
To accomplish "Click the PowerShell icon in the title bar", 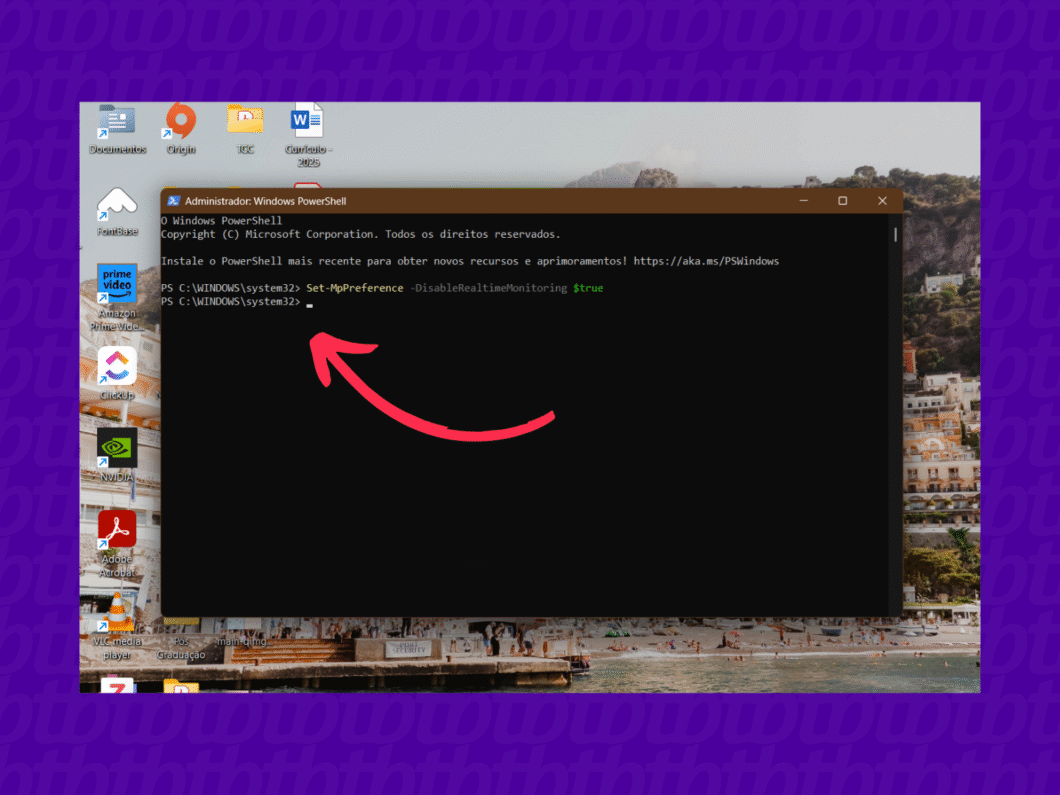I will point(174,201).
